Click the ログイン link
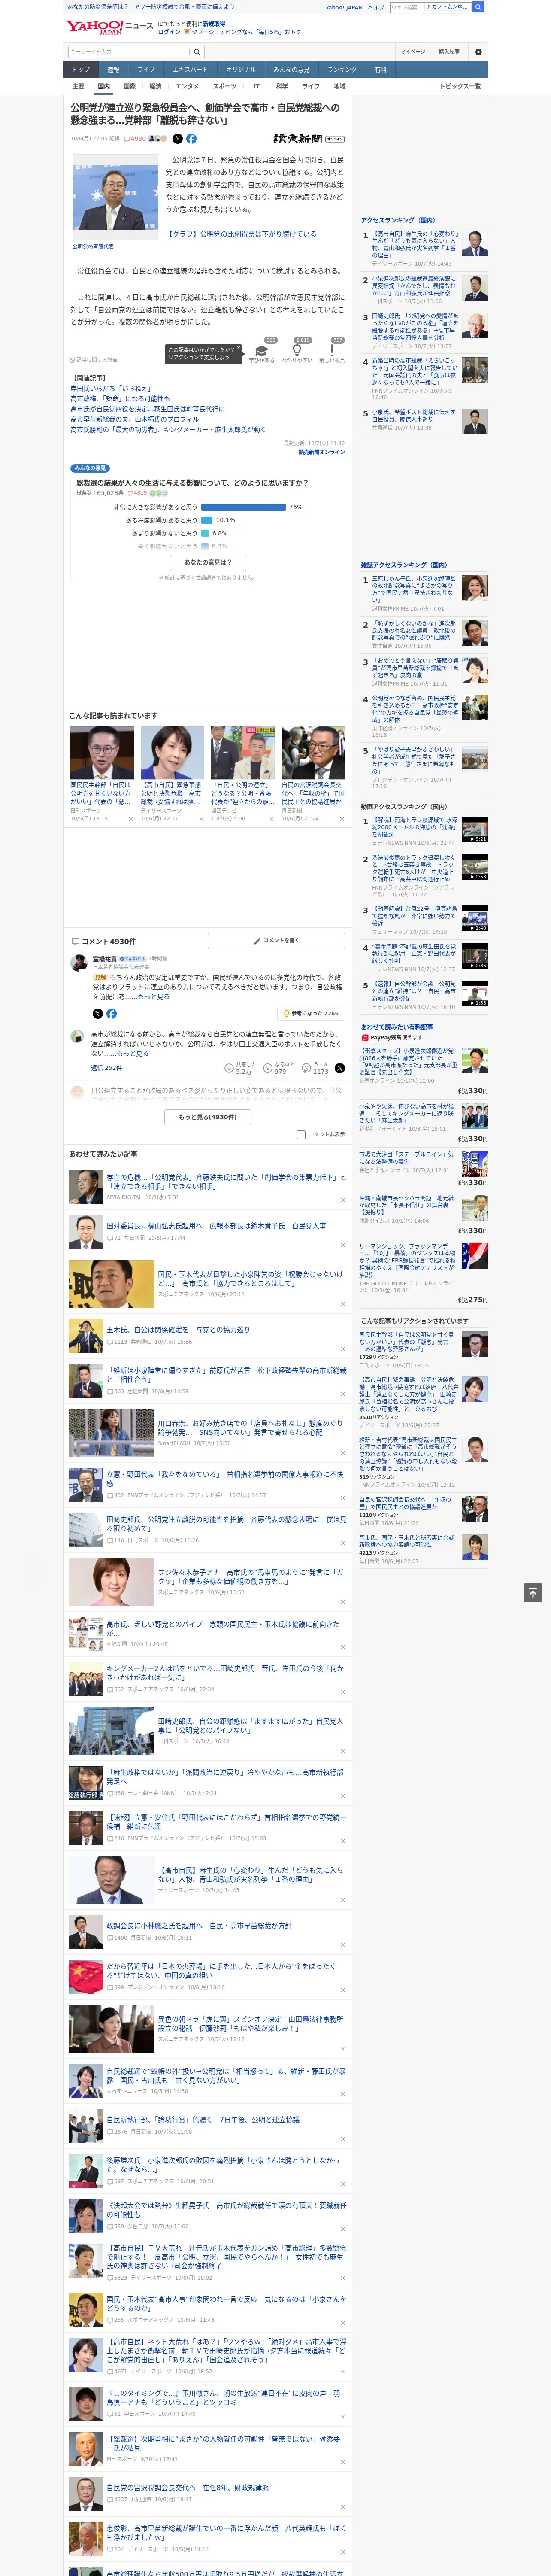Image resolution: width=551 pixels, height=2576 pixels. pos(169,32)
